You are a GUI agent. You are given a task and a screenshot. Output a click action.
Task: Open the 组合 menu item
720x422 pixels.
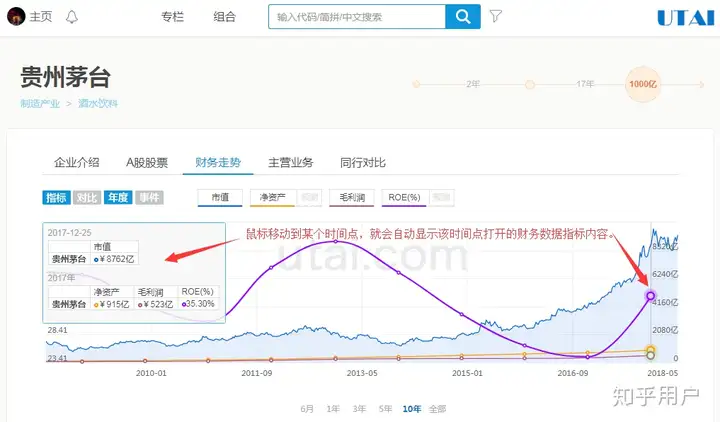pos(225,17)
